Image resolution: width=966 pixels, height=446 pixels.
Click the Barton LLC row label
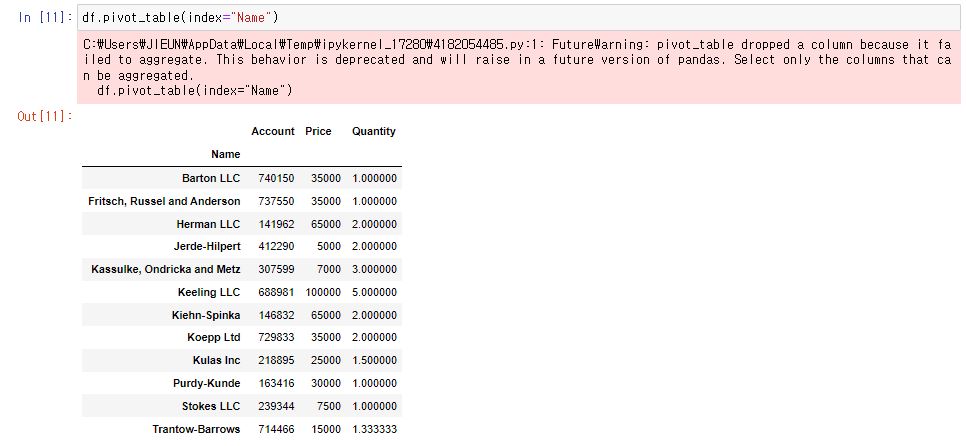(211, 178)
